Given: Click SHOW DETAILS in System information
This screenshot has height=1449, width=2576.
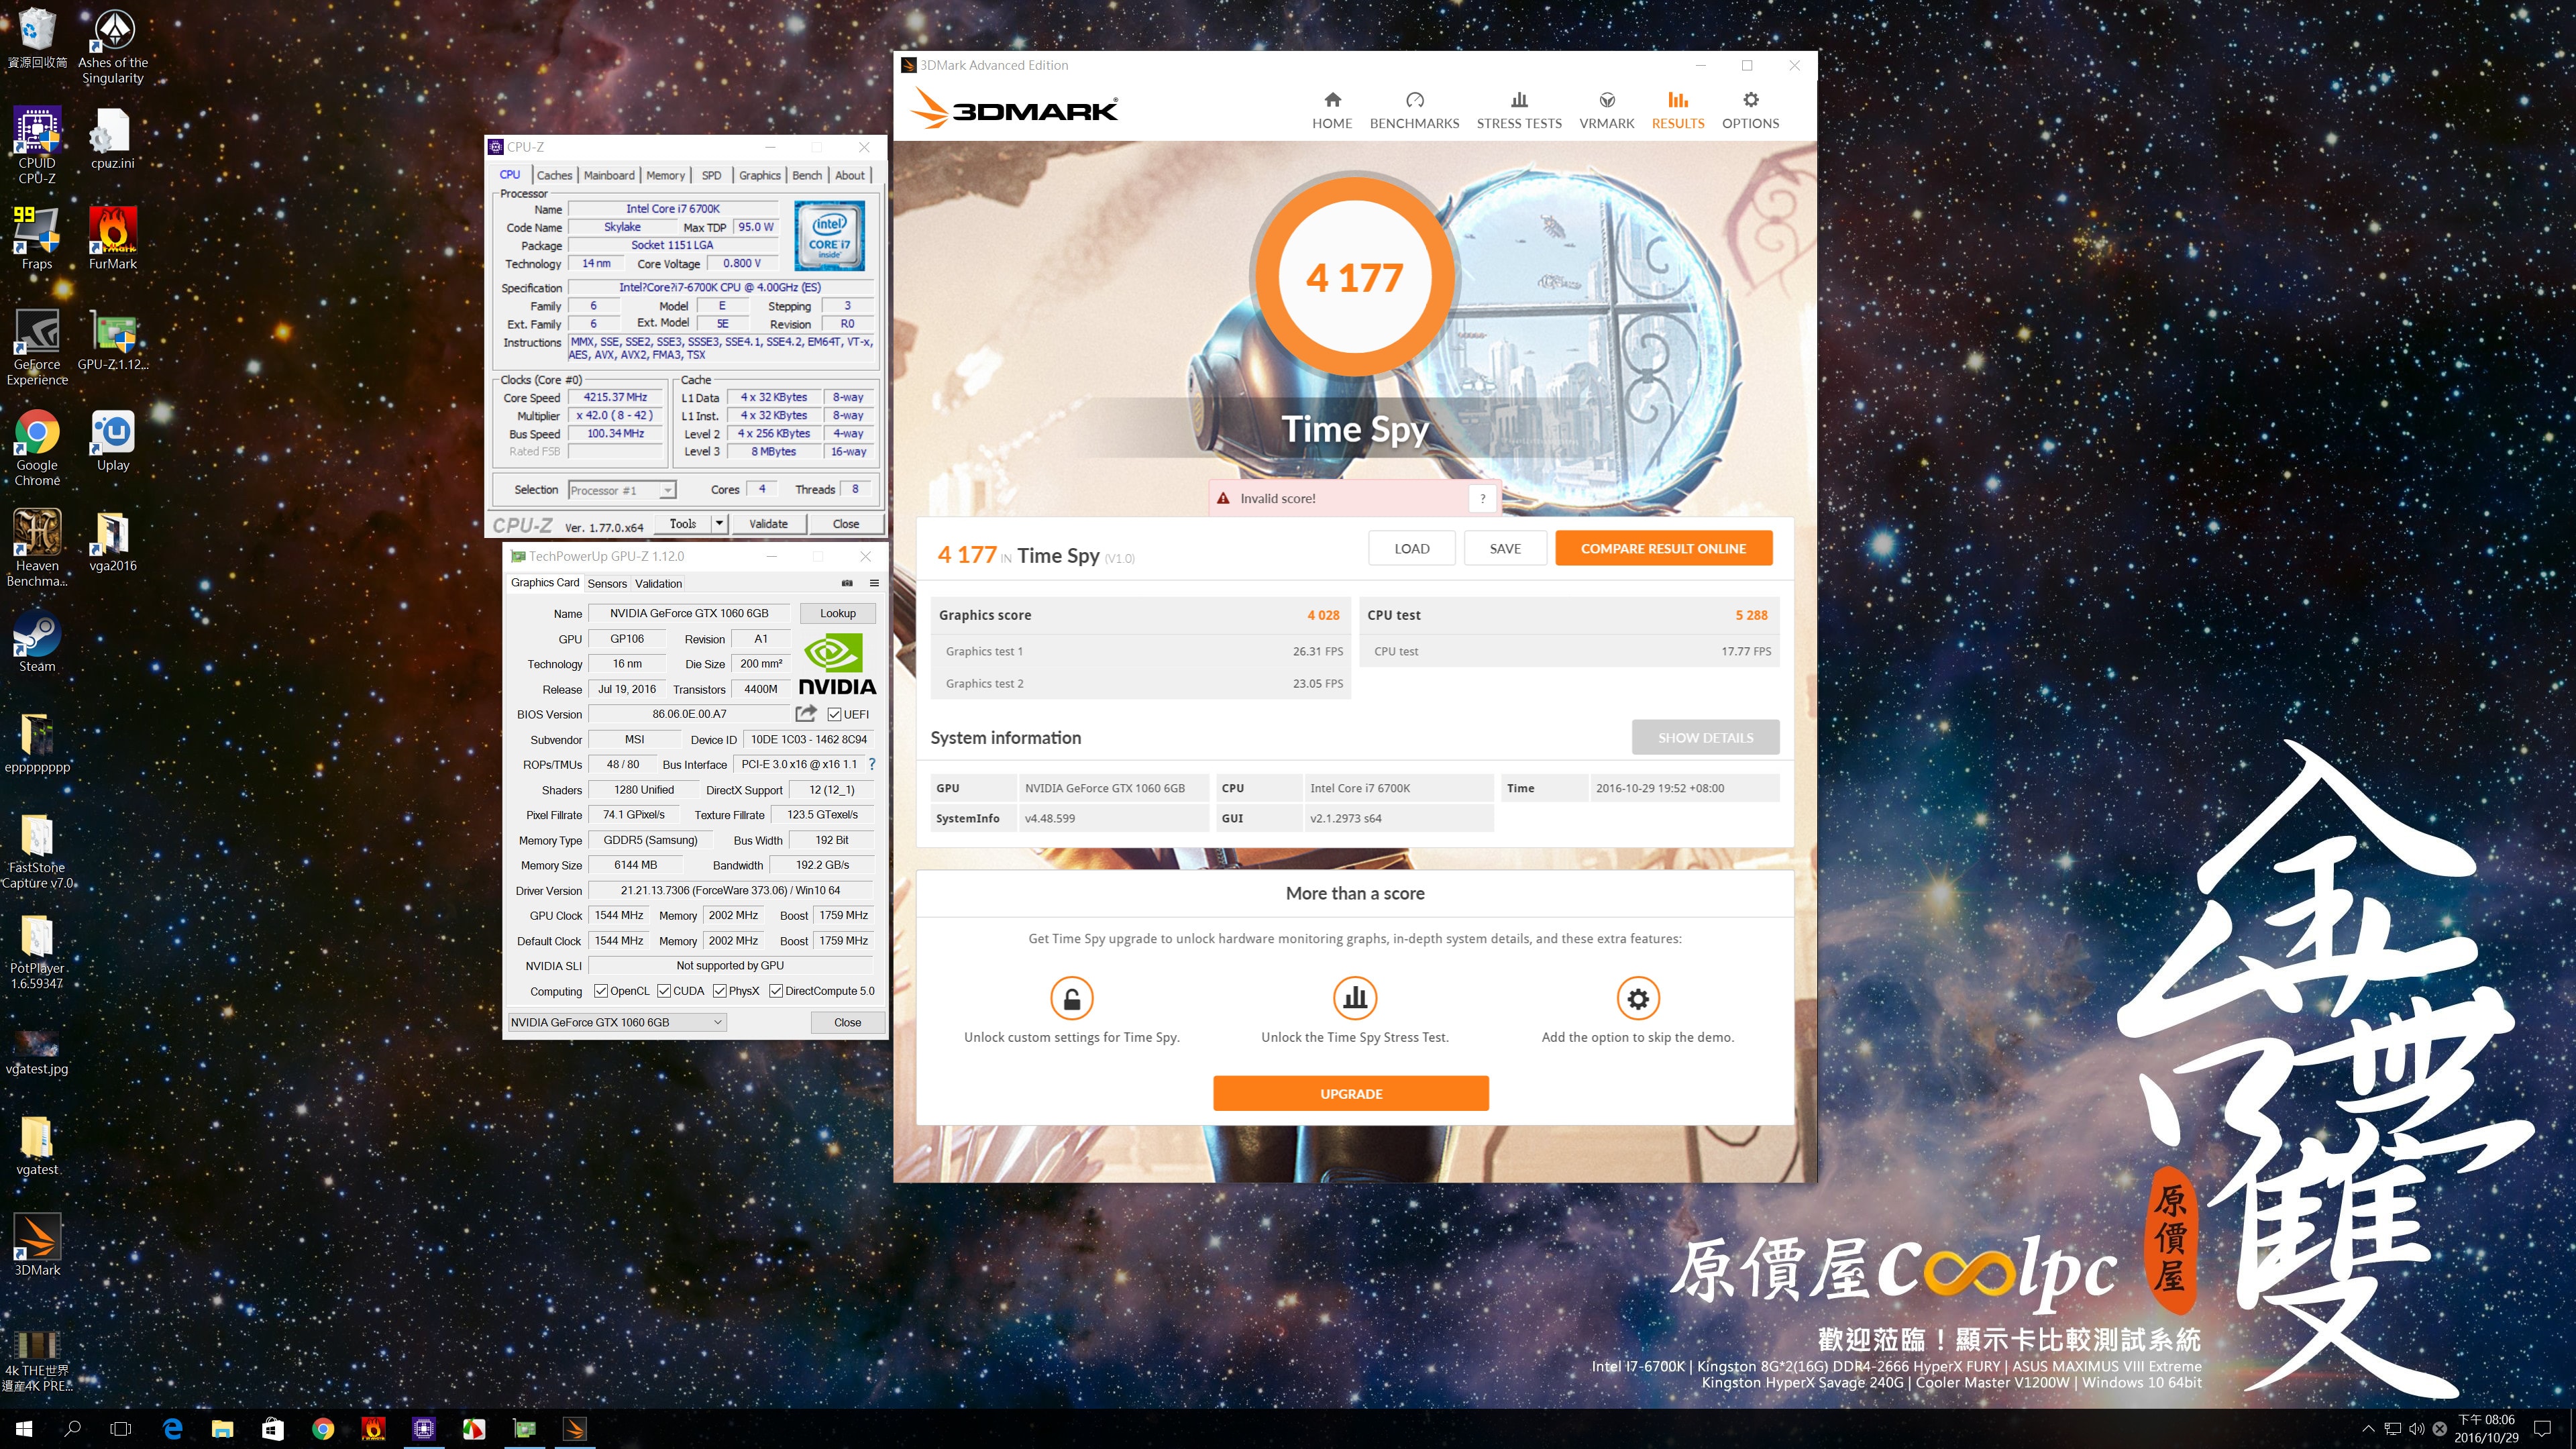Looking at the screenshot, I should point(1705,737).
